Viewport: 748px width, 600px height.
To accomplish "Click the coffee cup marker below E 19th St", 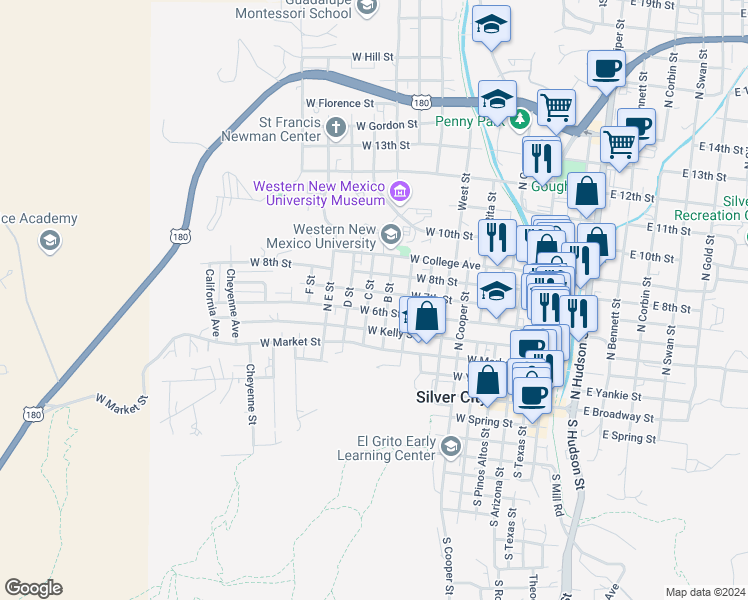I will 606,69.
